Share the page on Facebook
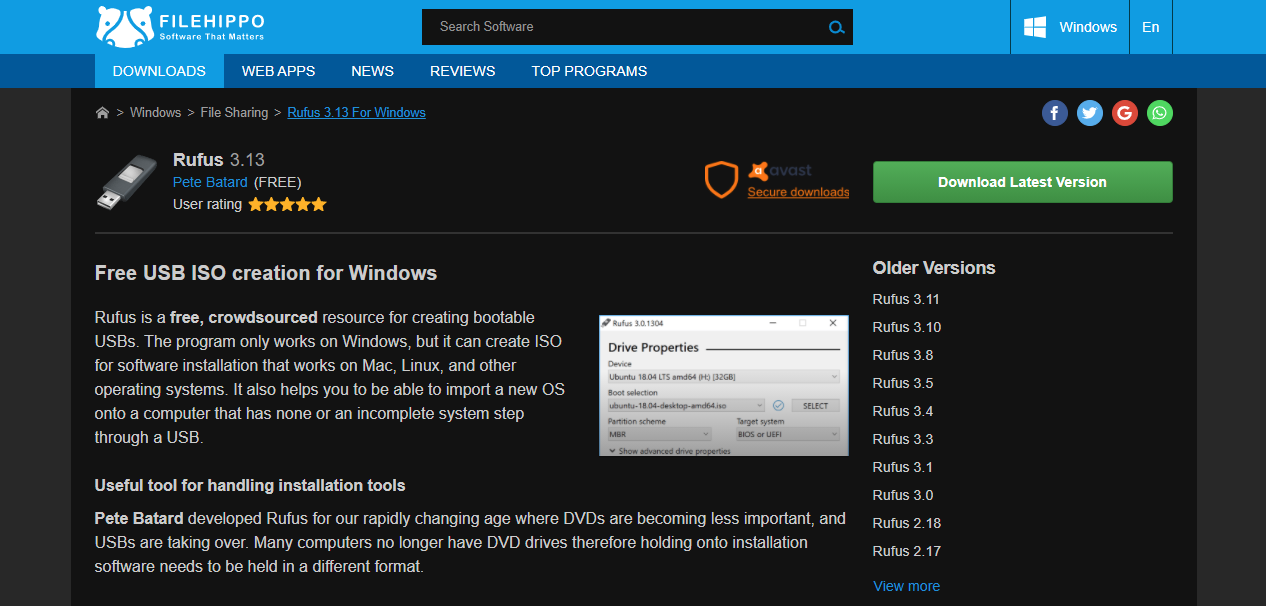This screenshot has width=1266, height=606. [1054, 113]
